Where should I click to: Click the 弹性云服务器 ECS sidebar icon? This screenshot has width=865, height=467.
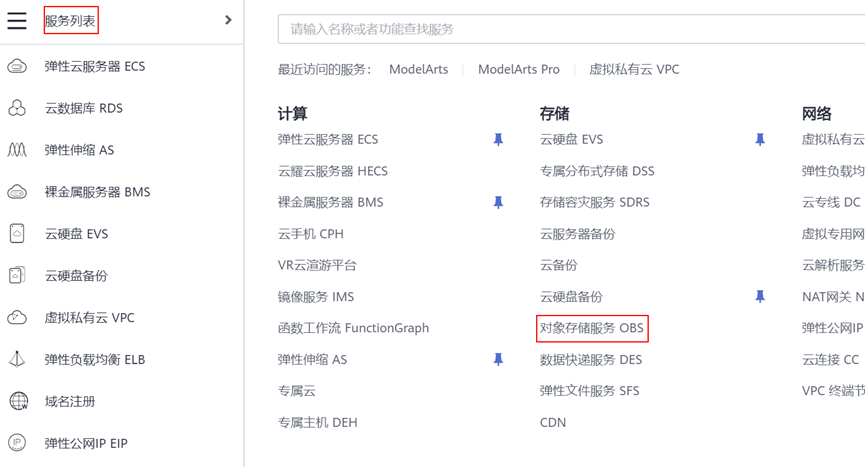[17, 67]
